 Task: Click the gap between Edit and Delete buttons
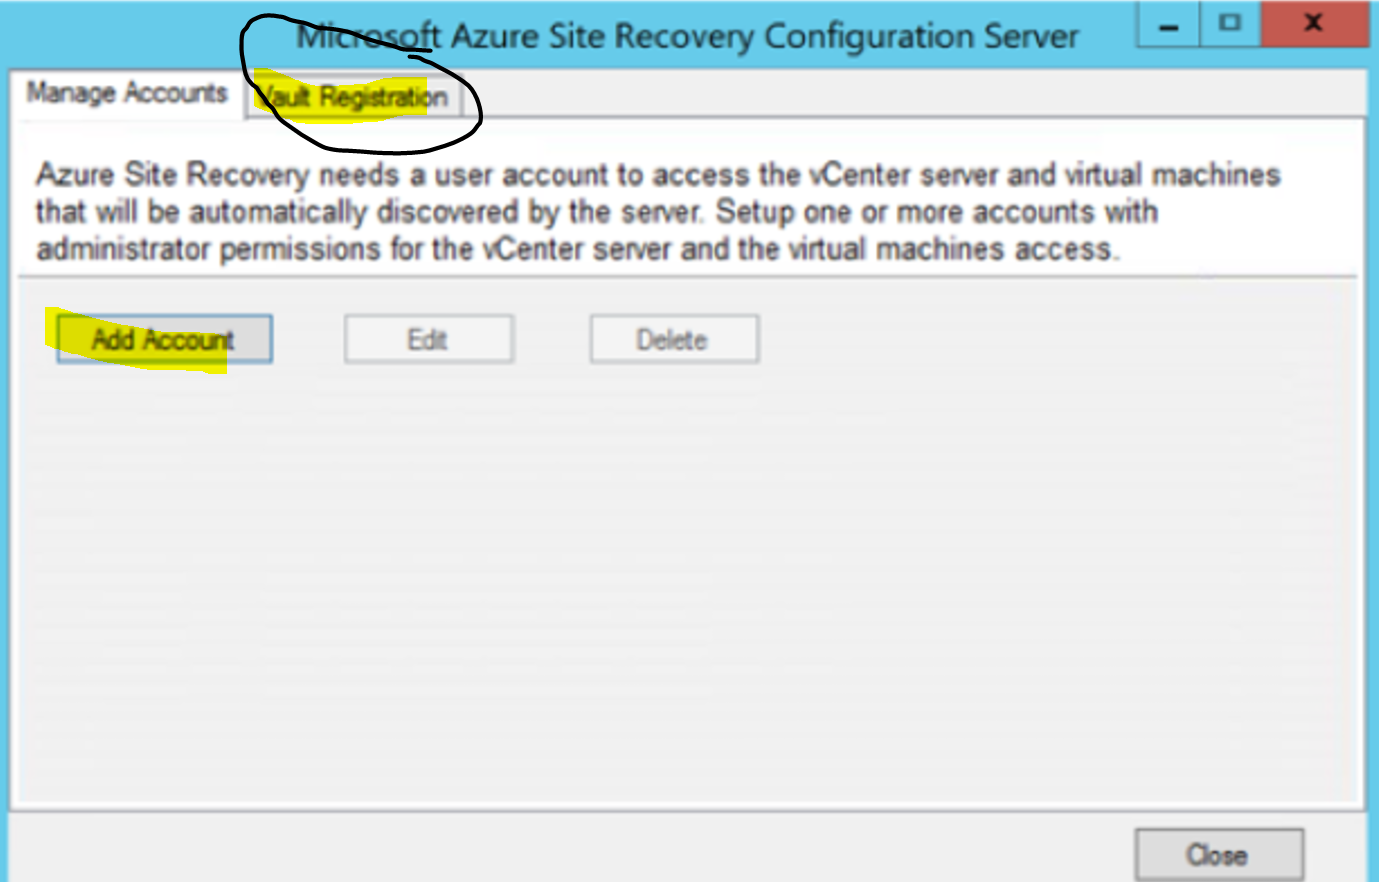point(552,340)
